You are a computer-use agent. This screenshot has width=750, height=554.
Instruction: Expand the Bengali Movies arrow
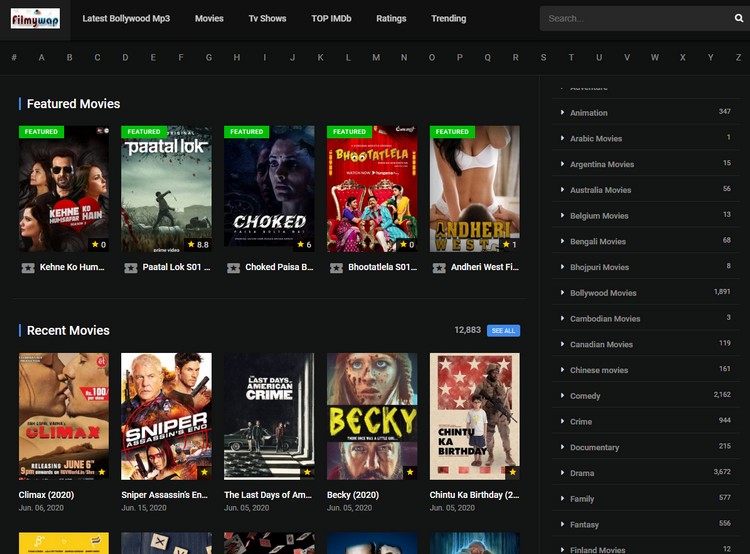pyautogui.click(x=562, y=241)
